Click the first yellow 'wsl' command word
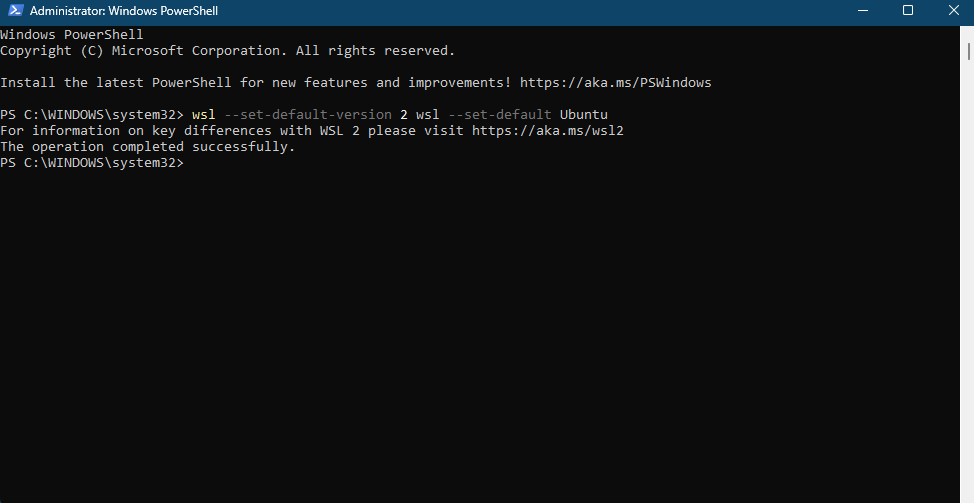This screenshot has height=503, width=974. pos(204,115)
